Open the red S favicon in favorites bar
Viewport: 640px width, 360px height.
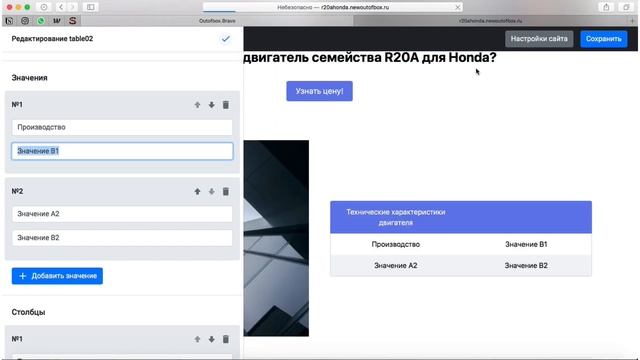tap(73, 20)
